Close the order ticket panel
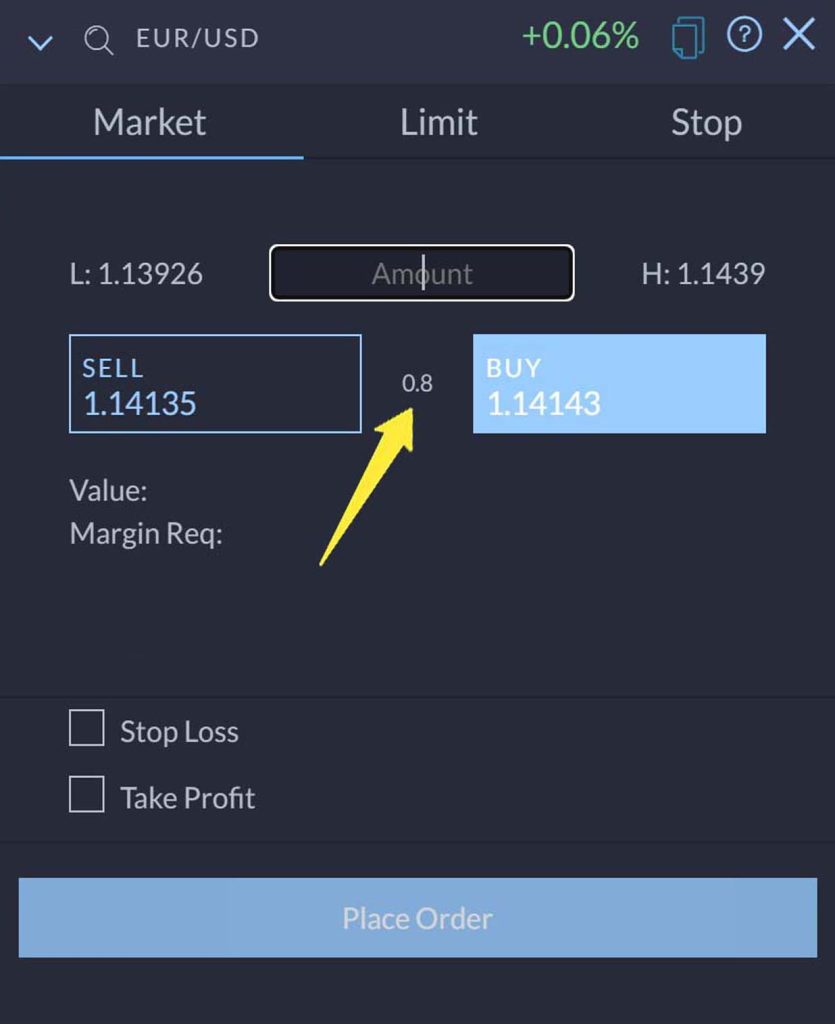This screenshot has height=1024, width=835. (799, 36)
